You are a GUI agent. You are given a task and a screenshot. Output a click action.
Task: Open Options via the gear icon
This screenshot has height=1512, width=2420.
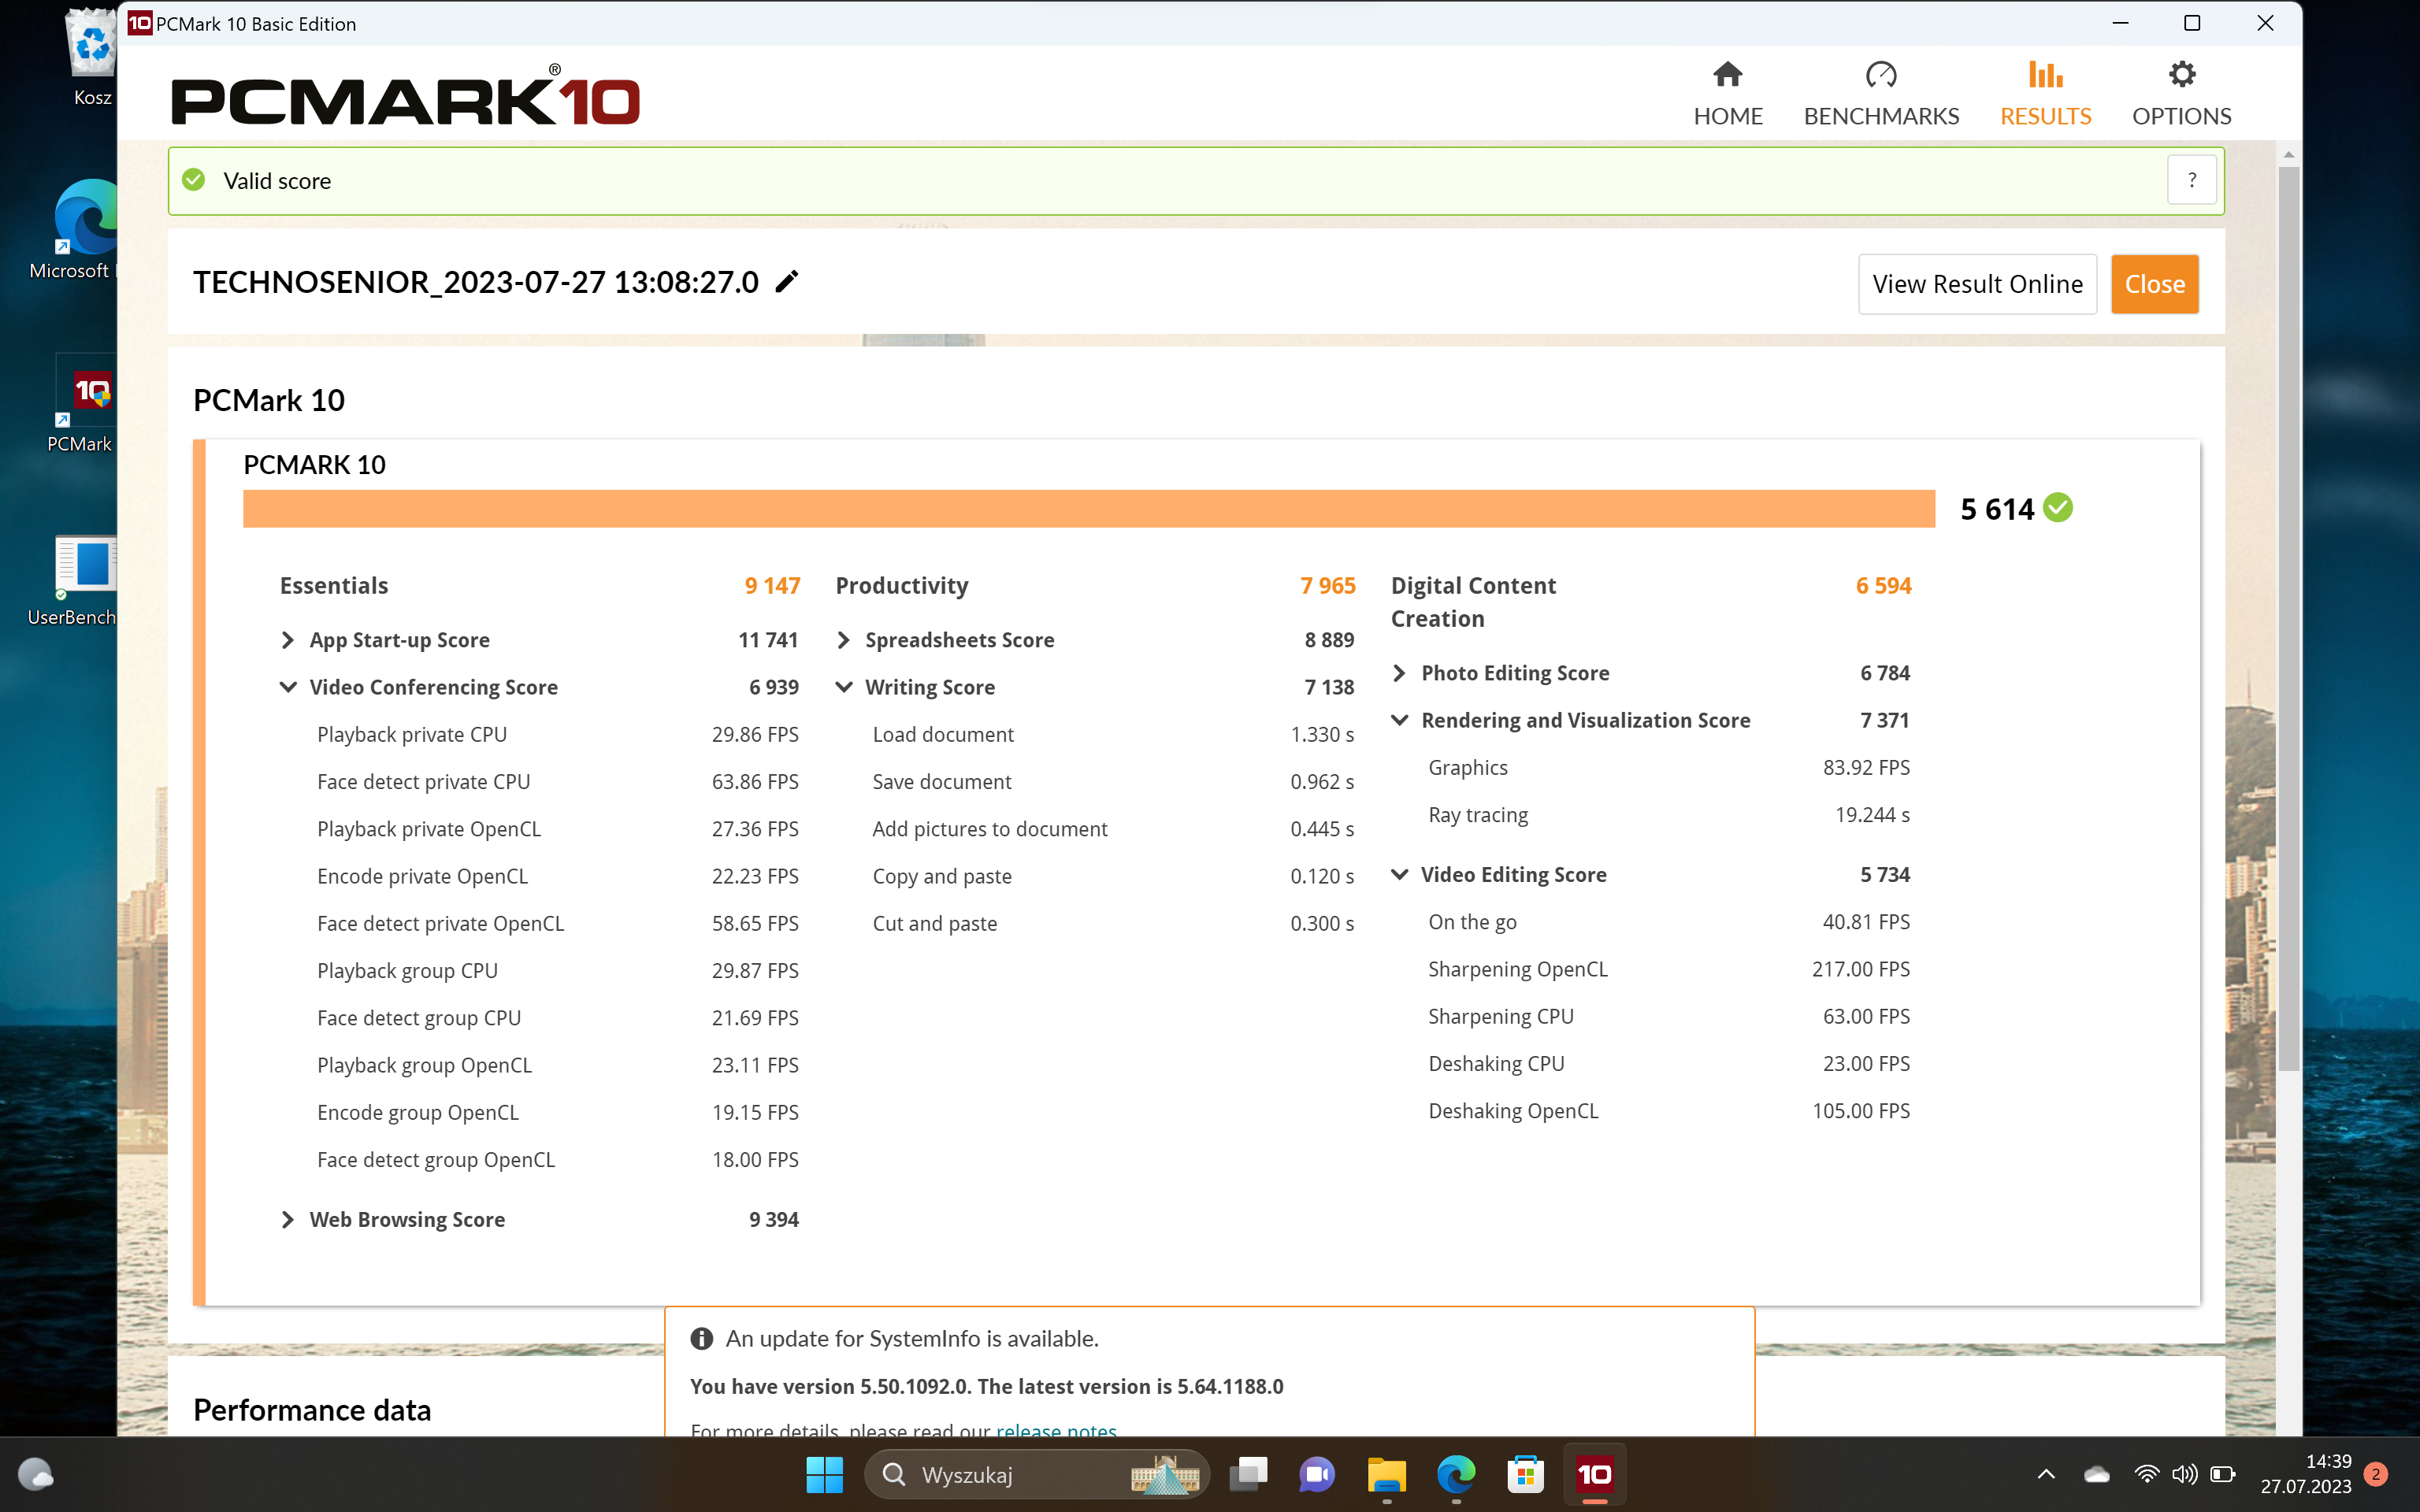coord(2181,75)
